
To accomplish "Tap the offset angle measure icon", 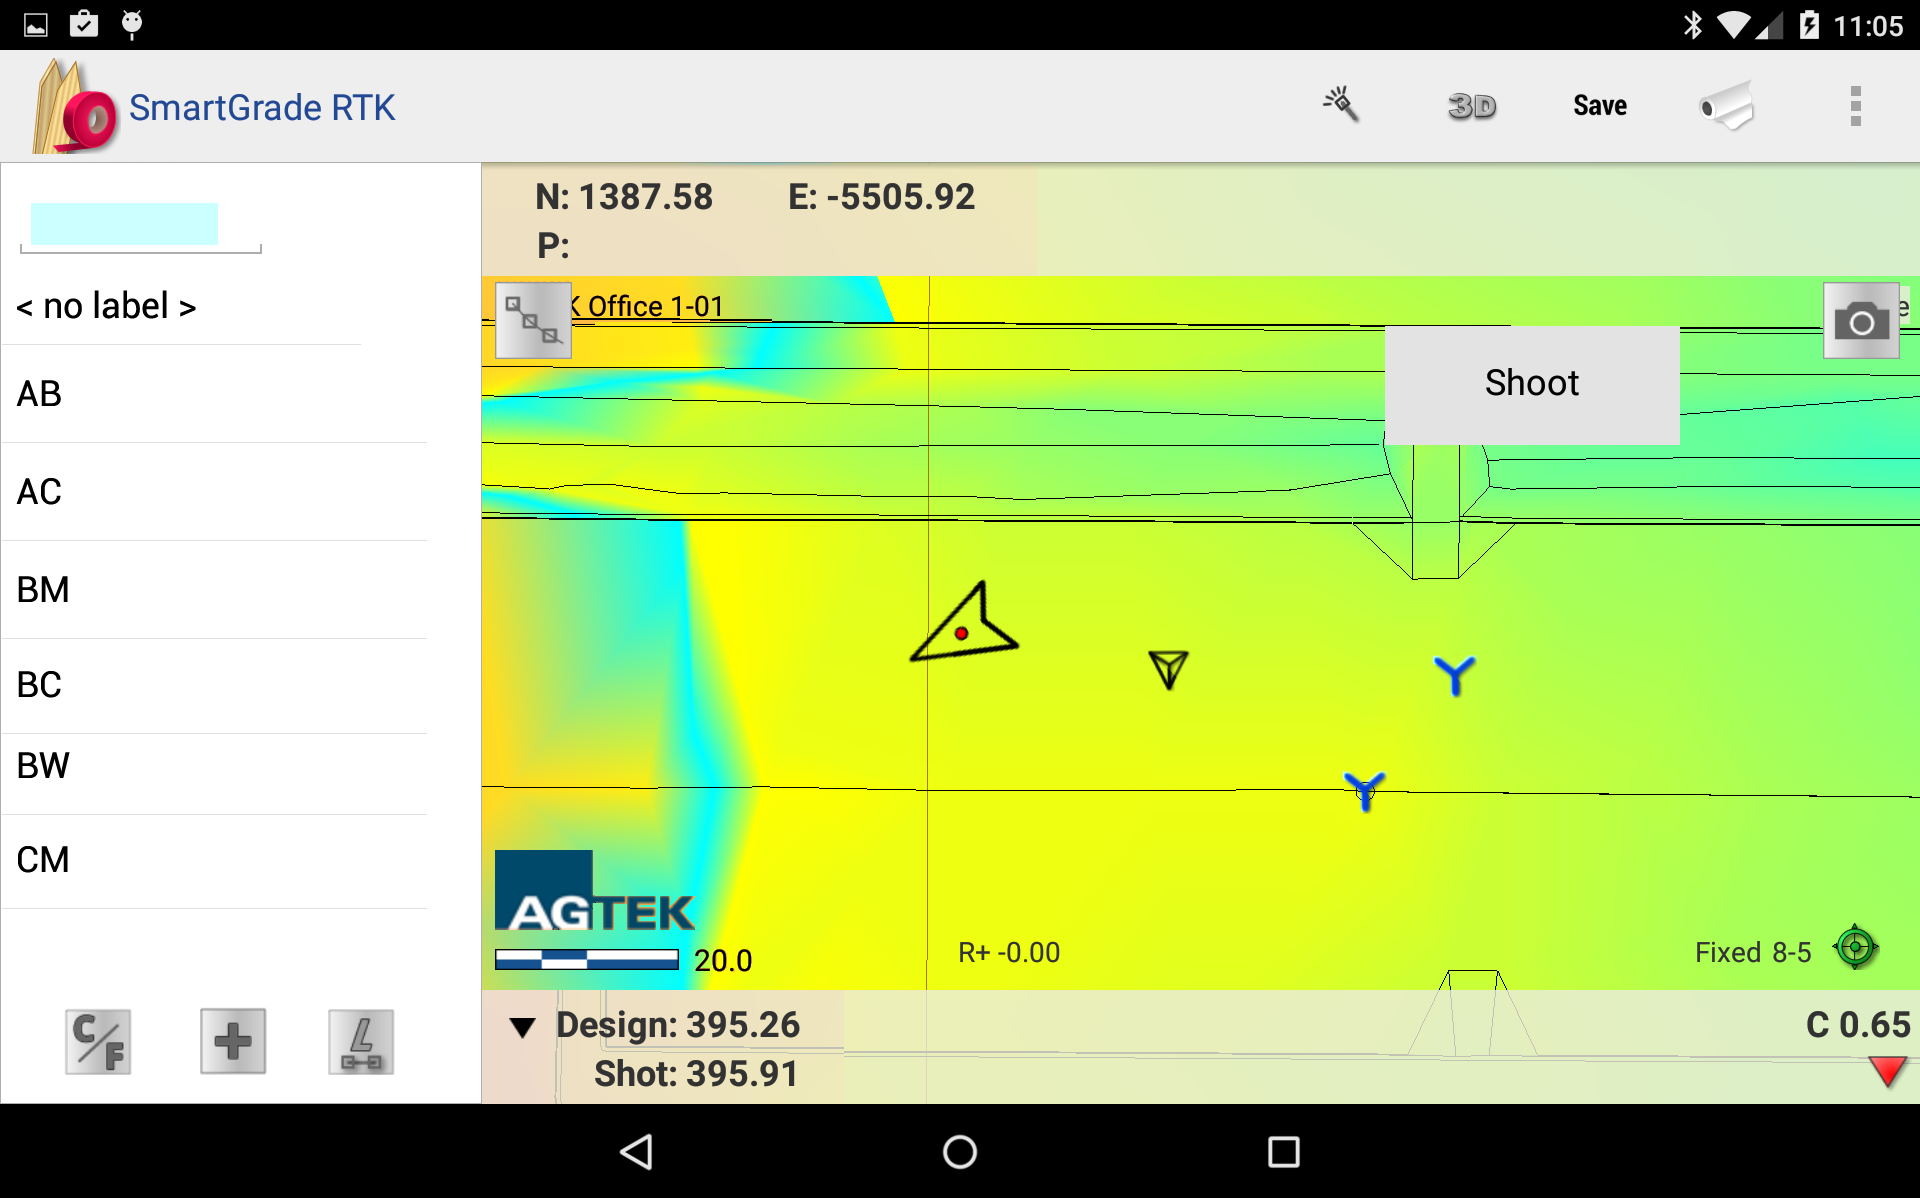I will click(x=361, y=1042).
